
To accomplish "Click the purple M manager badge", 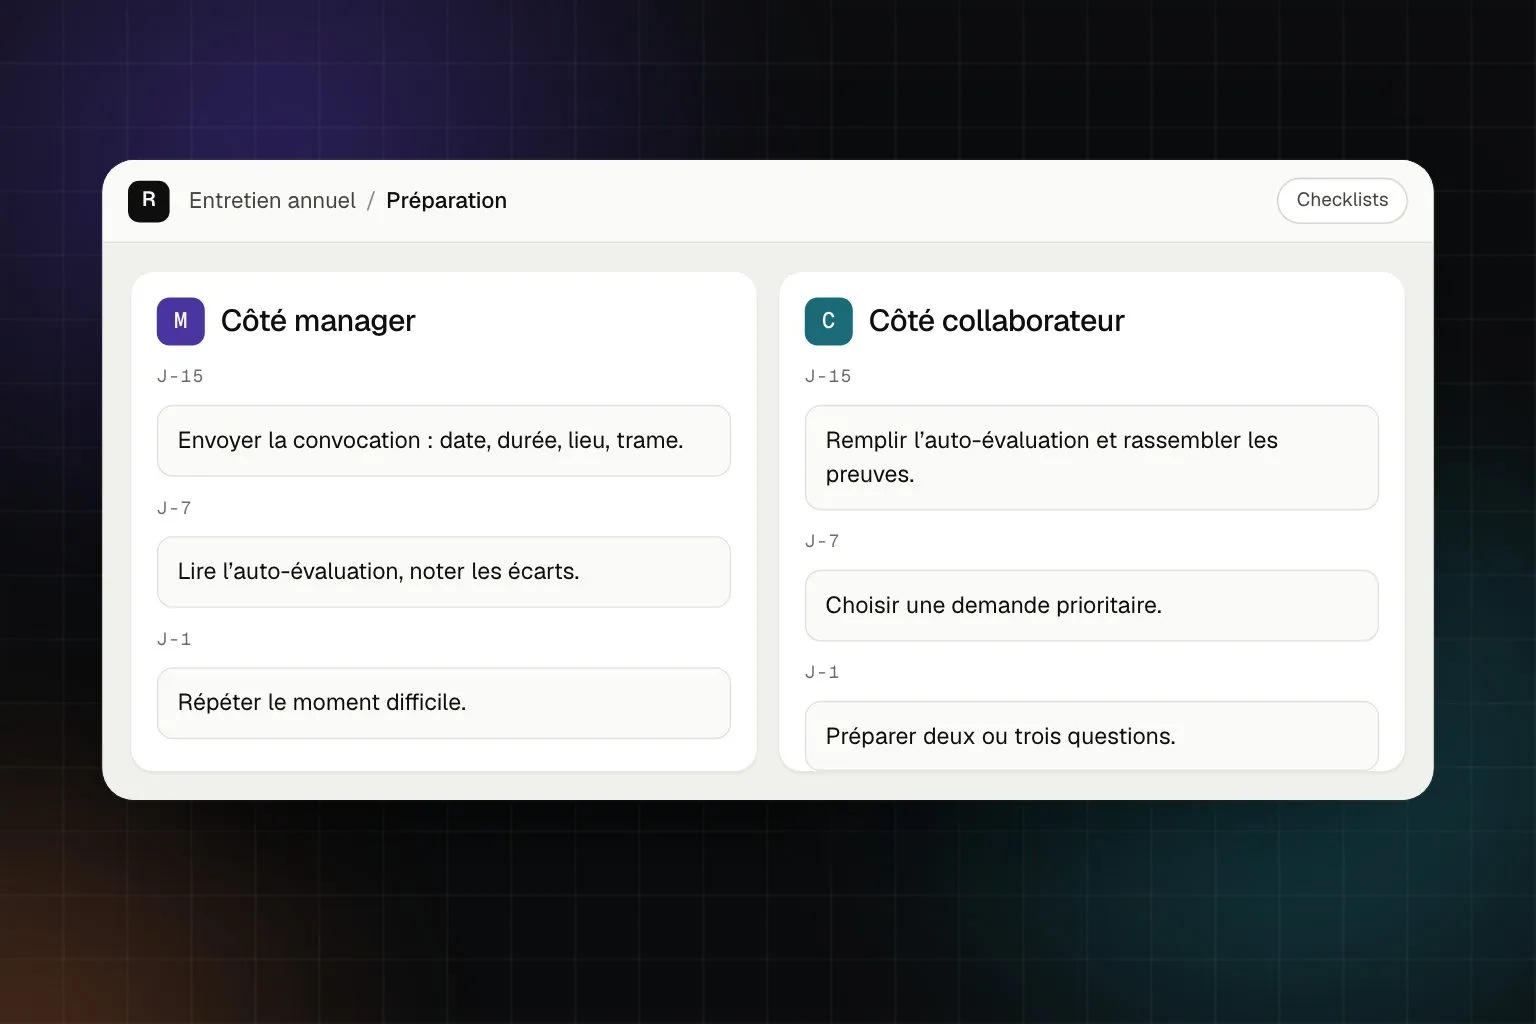I will pos(181,321).
